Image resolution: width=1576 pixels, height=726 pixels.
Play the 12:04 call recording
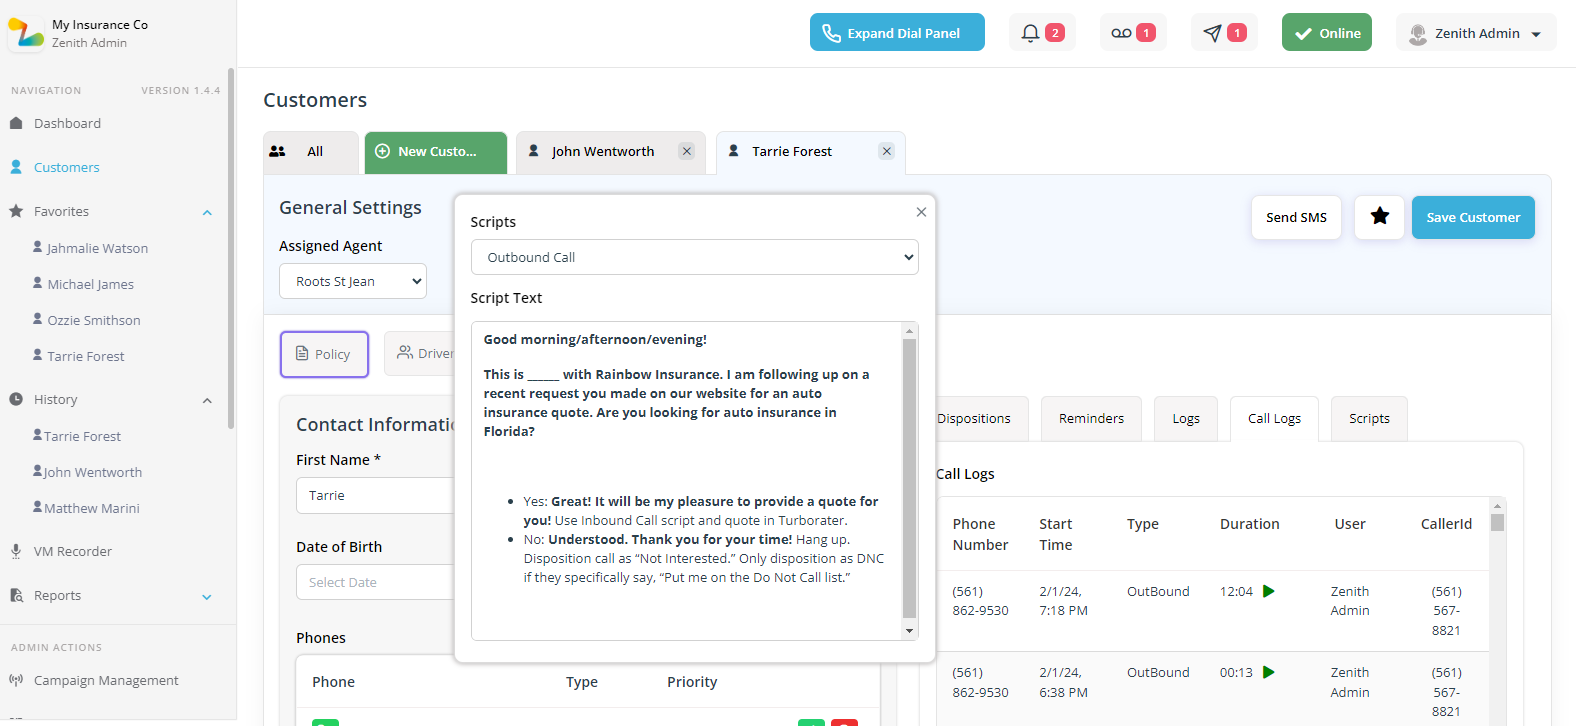click(x=1269, y=591)
